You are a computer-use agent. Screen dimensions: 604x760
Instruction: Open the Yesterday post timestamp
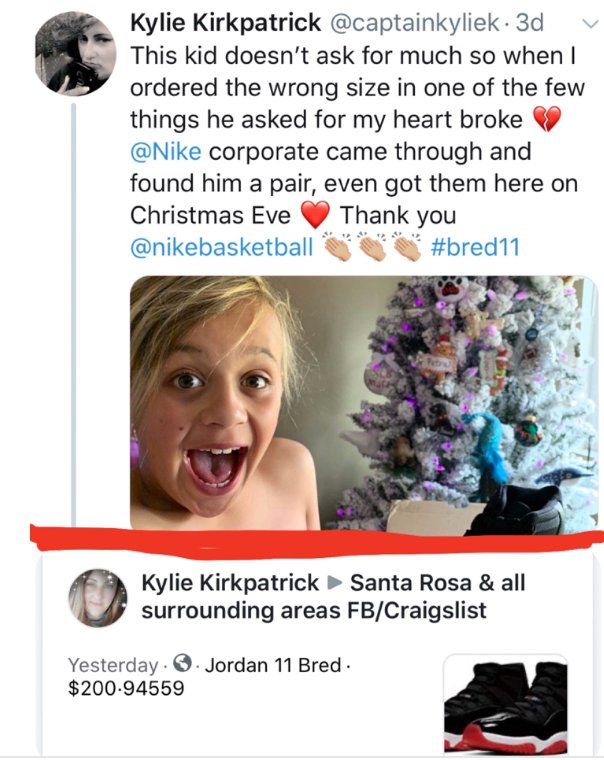tap(113, 665)
